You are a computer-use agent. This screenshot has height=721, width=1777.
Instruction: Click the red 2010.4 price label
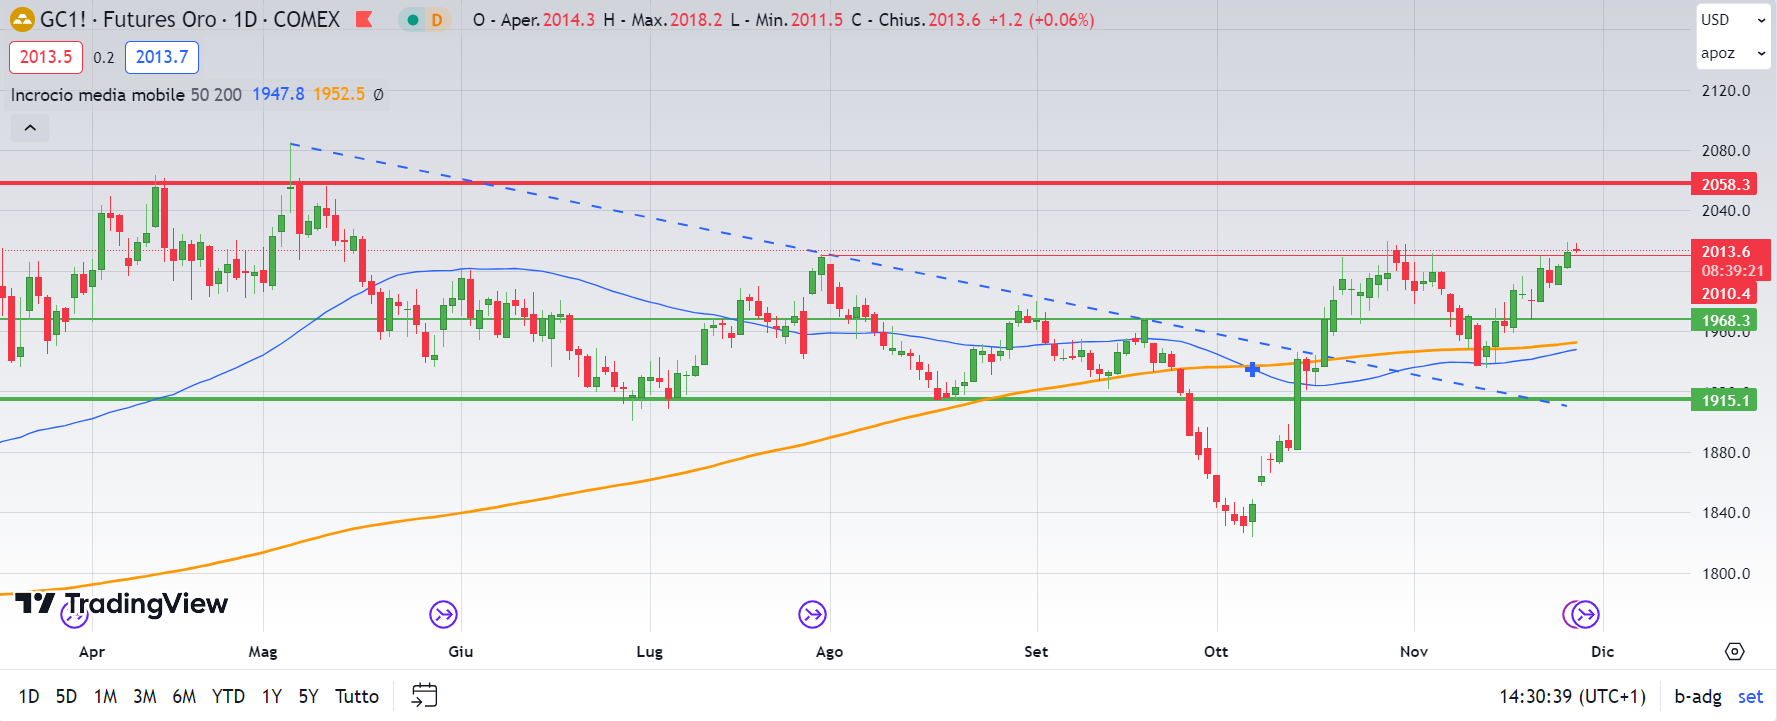[x=1726, y=293]
